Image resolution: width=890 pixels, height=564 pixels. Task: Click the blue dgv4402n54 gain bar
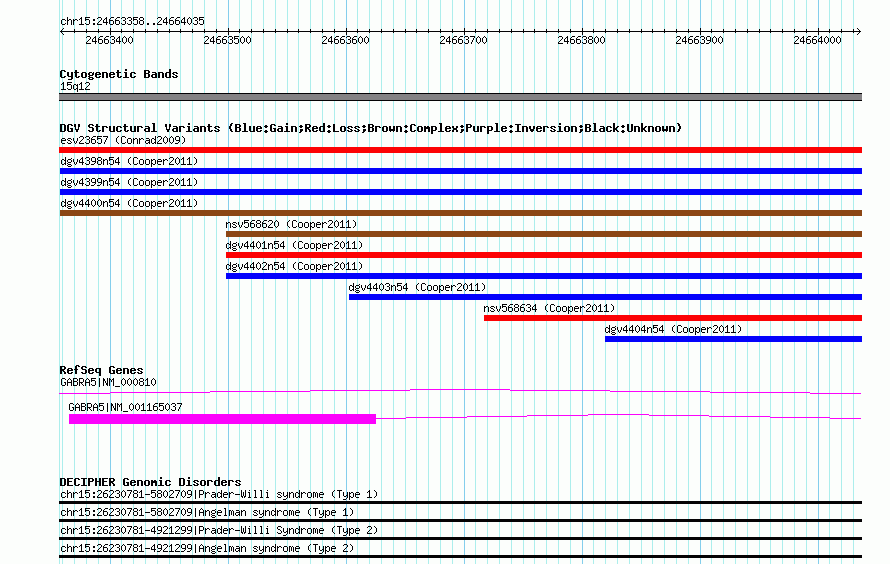(x=544, y=276)
